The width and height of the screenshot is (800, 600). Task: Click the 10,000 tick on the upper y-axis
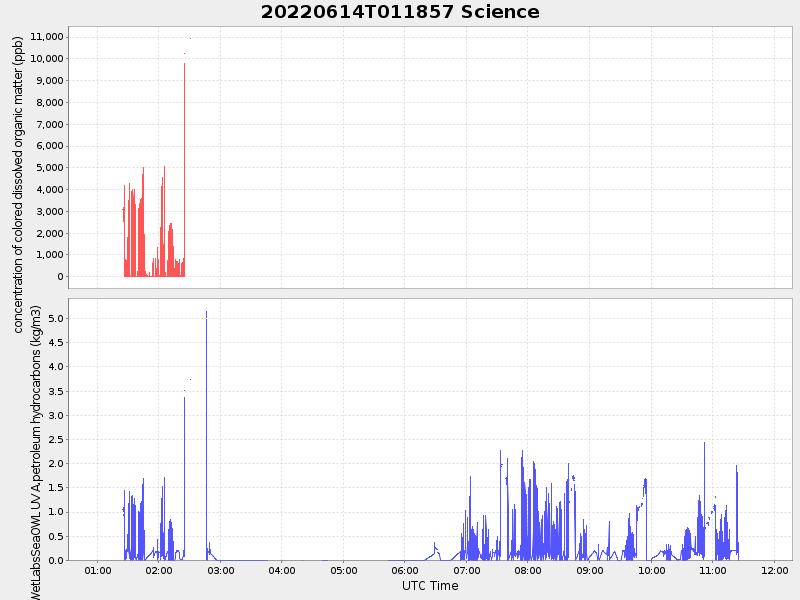pyautogui.click(x=47, y=59)
